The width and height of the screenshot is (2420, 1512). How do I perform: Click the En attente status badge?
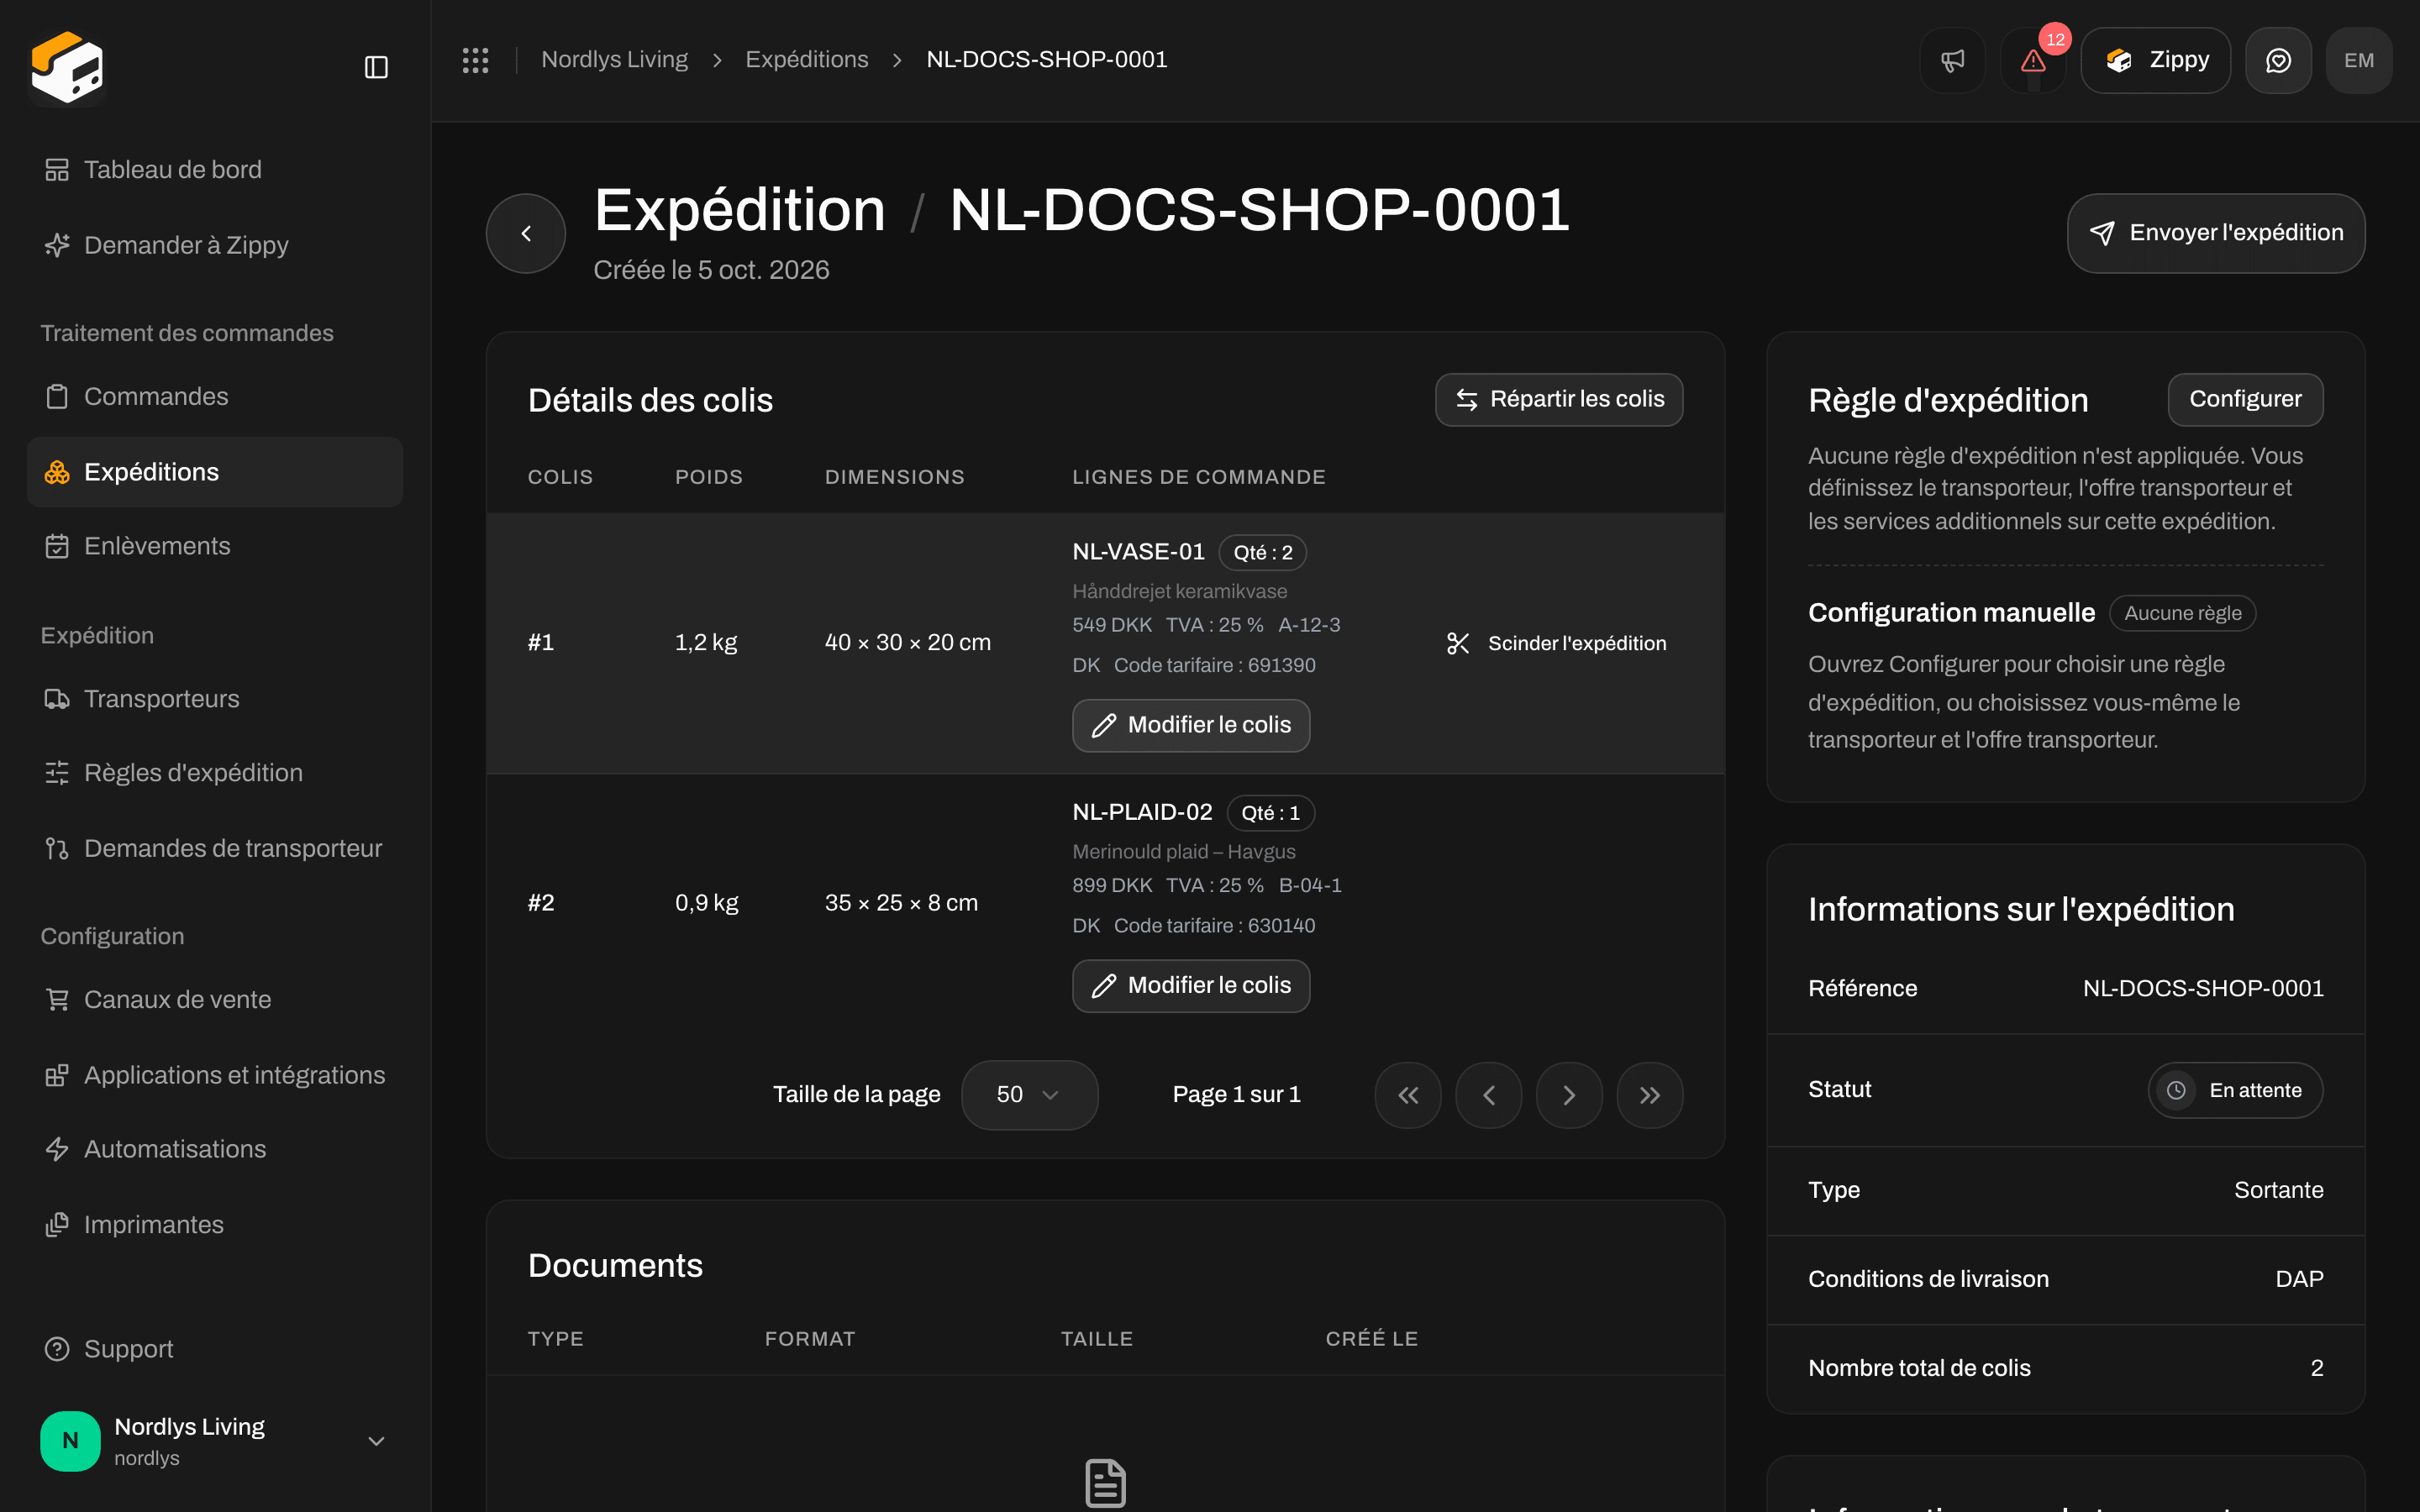coord(2234,1090)
